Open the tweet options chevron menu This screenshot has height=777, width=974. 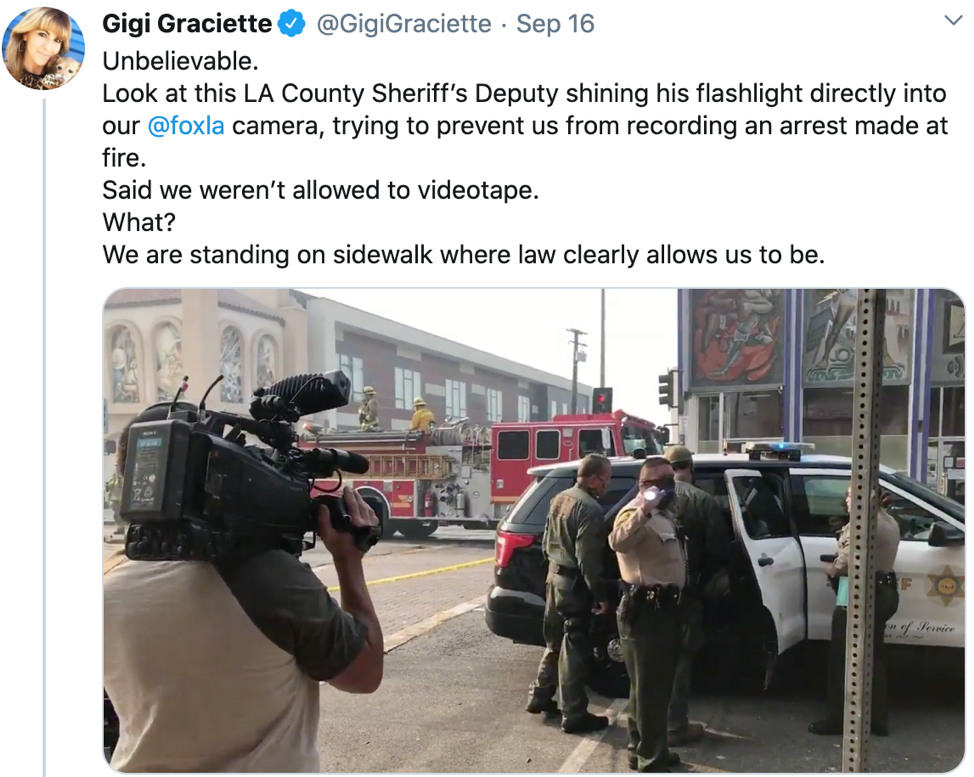[953, 21]
